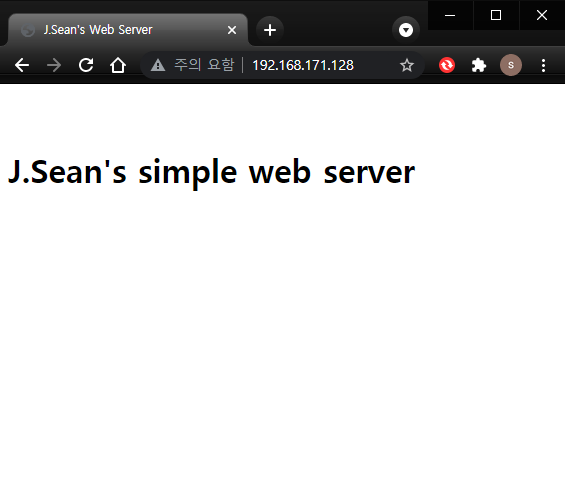The height and width of the screenshot is (491, 565).
Task: Maximize the browser window
Action: pos(496,15)
